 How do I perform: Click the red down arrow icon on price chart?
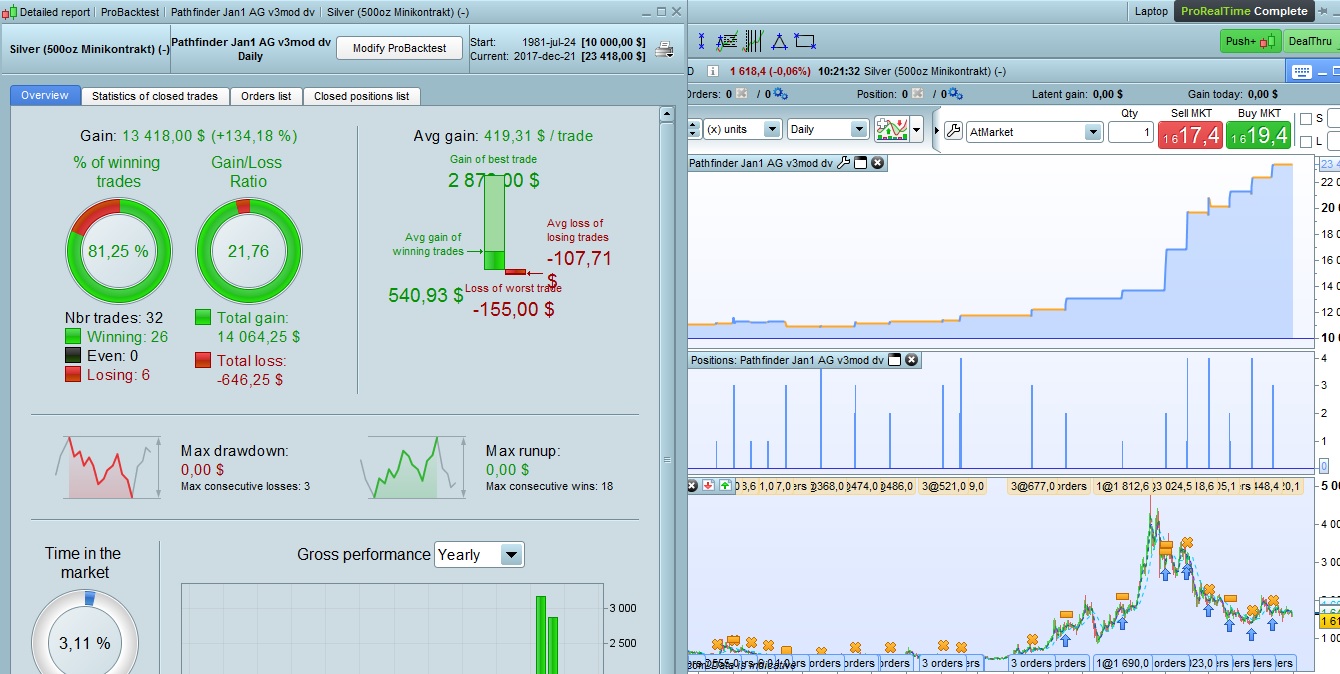(x=708, y=486)
